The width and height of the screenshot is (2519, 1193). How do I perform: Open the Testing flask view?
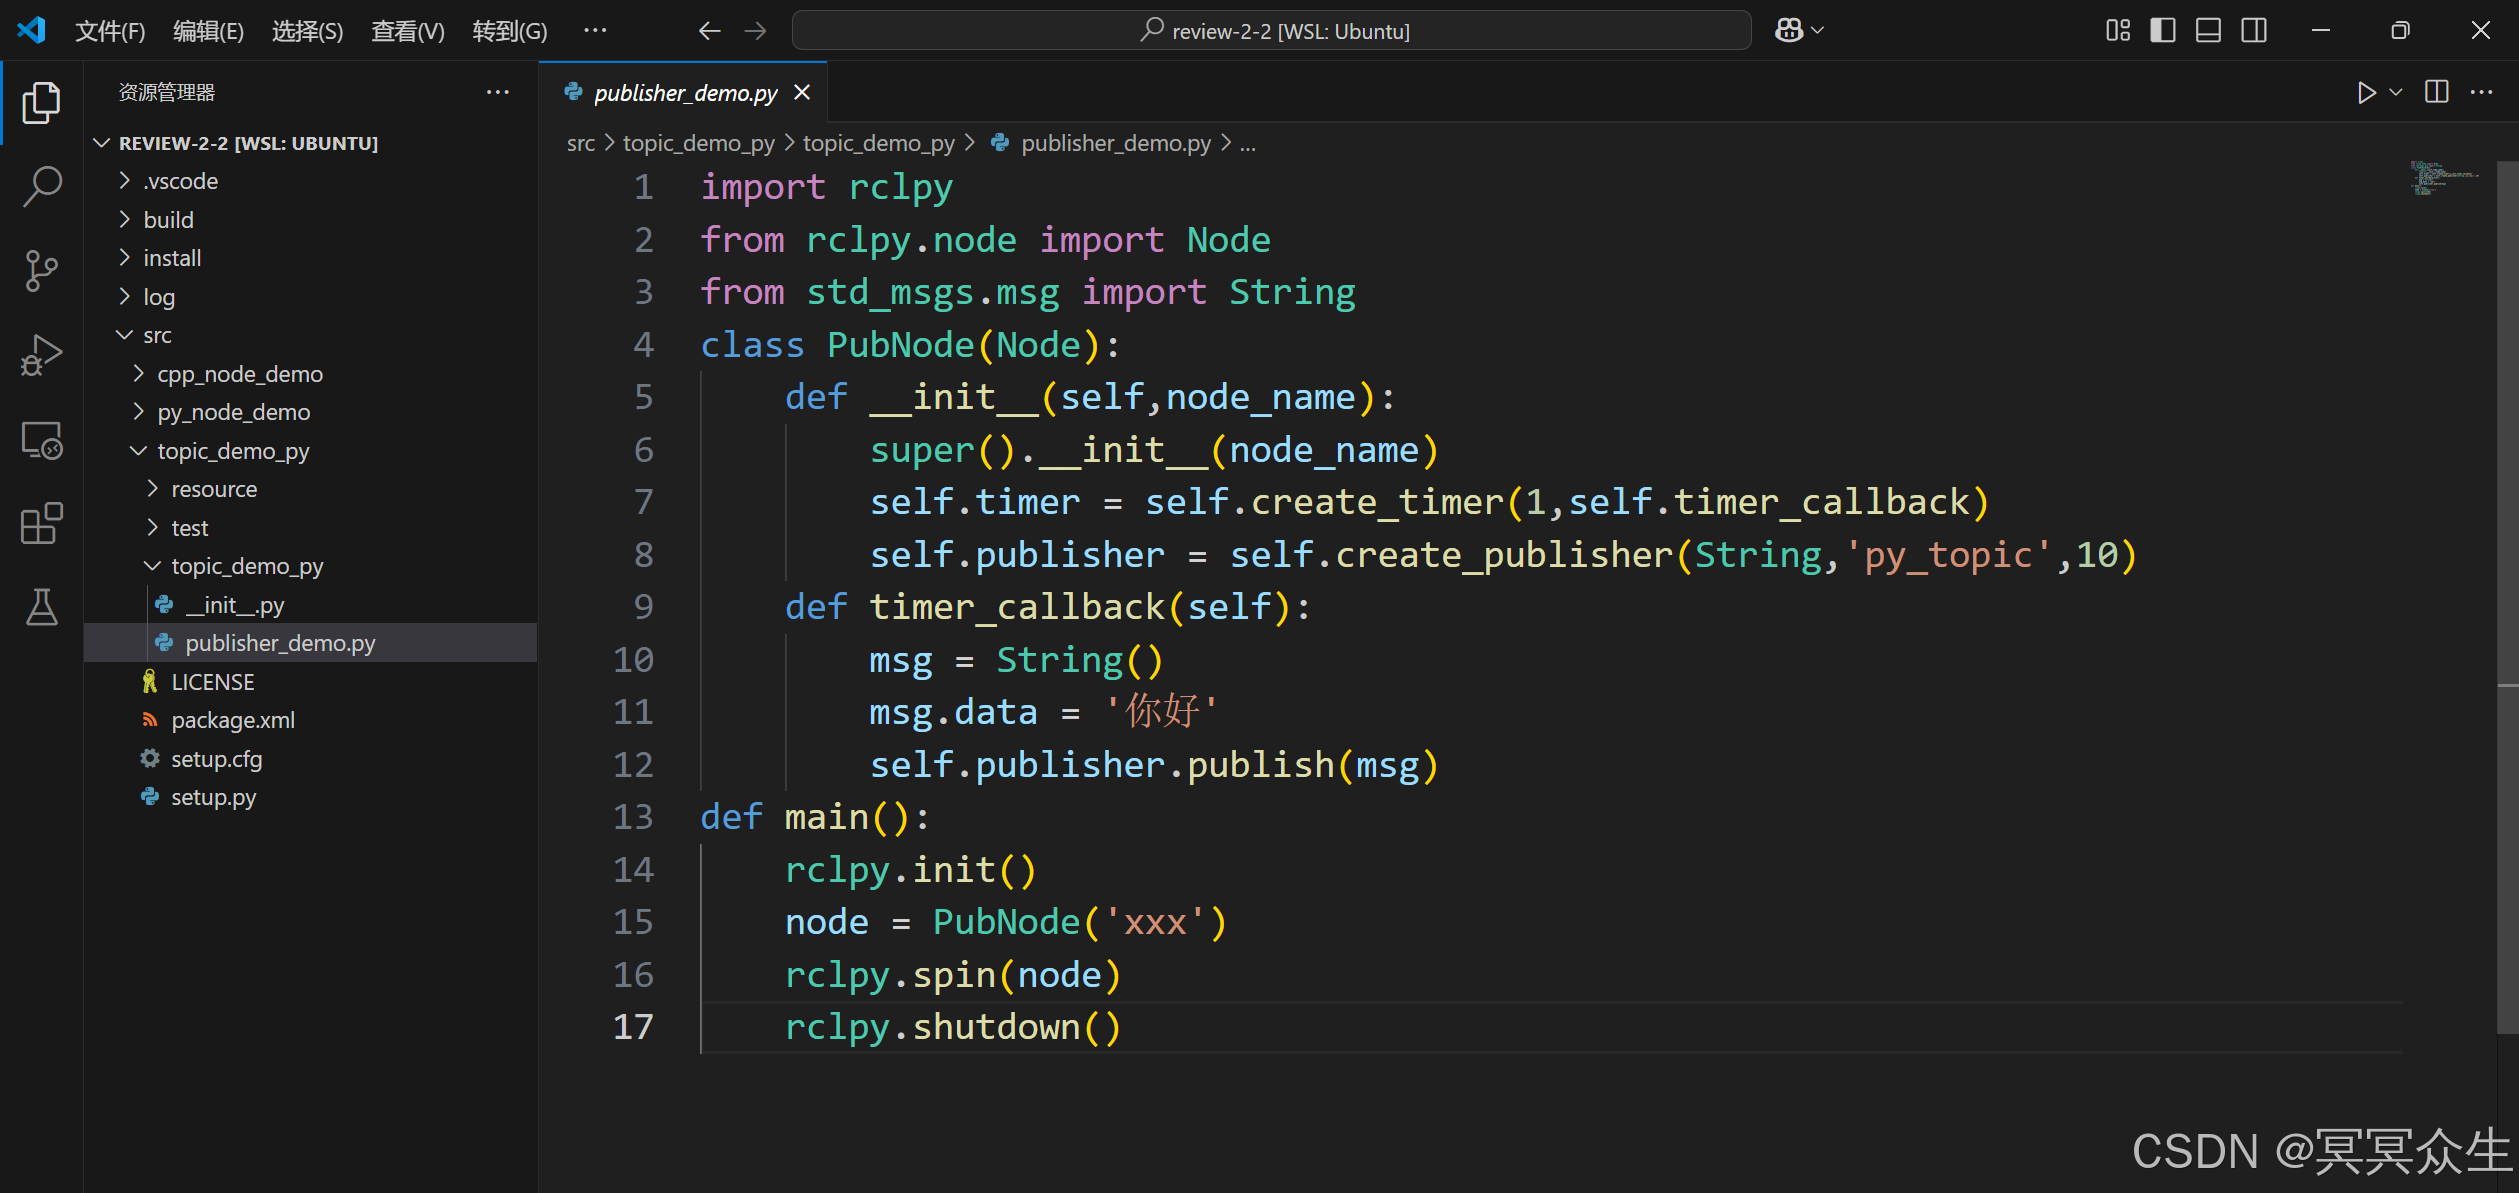tap(42, 607)
